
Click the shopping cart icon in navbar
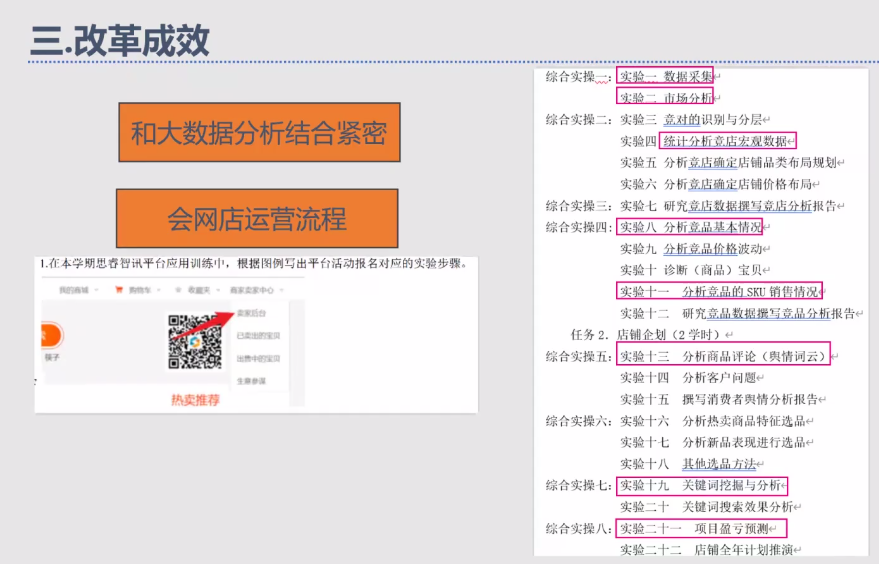[118, 291]
